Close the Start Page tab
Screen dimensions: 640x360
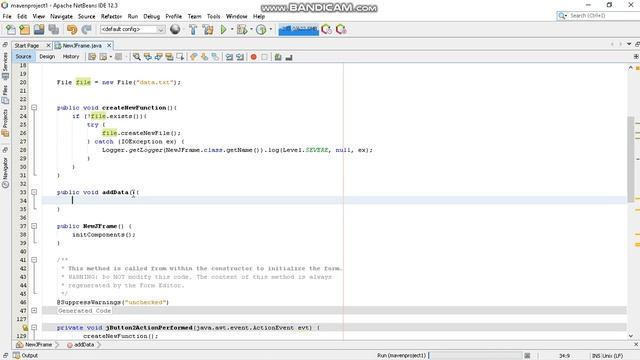(x=48, y=46)
